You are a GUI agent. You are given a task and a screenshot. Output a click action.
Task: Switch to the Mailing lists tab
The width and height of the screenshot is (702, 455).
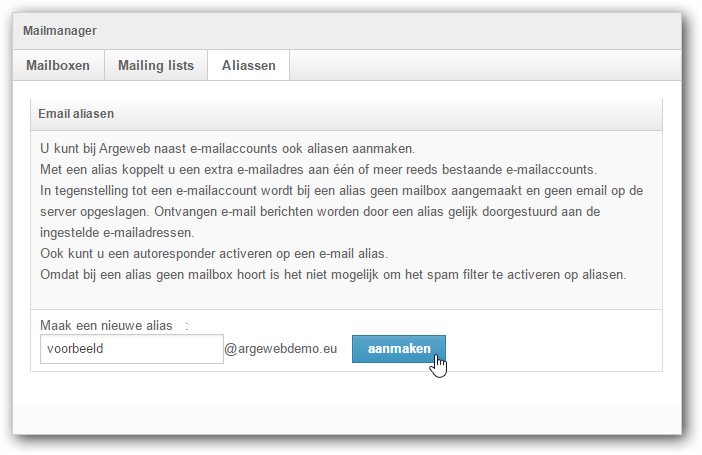click(156, 65)
